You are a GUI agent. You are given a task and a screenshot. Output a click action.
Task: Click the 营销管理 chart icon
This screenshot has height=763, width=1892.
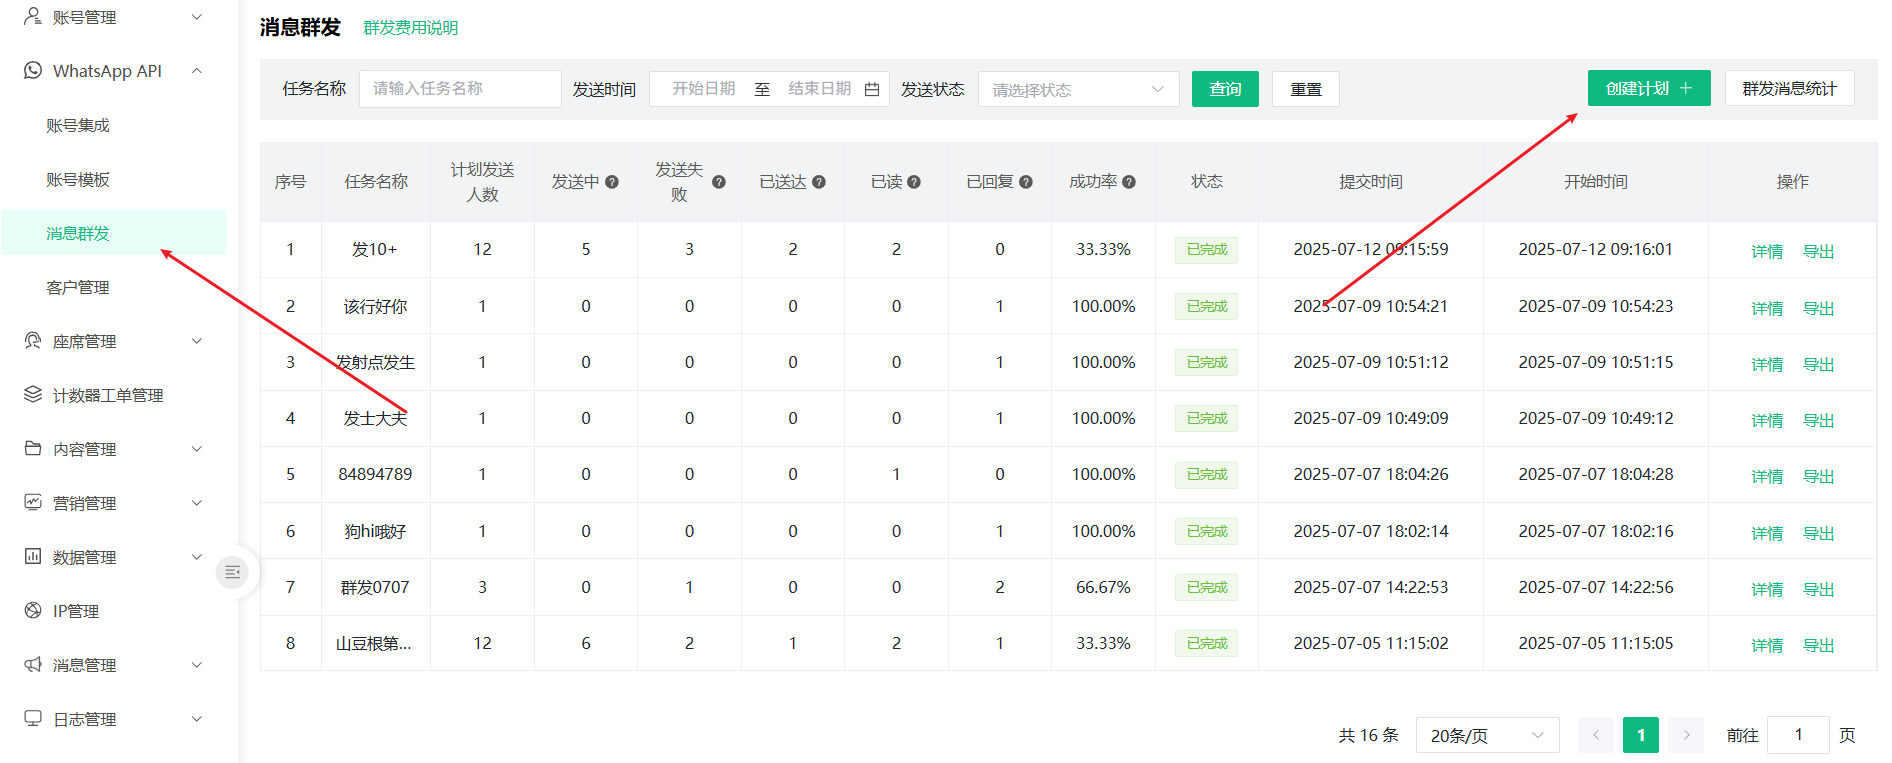click(33, 502)
